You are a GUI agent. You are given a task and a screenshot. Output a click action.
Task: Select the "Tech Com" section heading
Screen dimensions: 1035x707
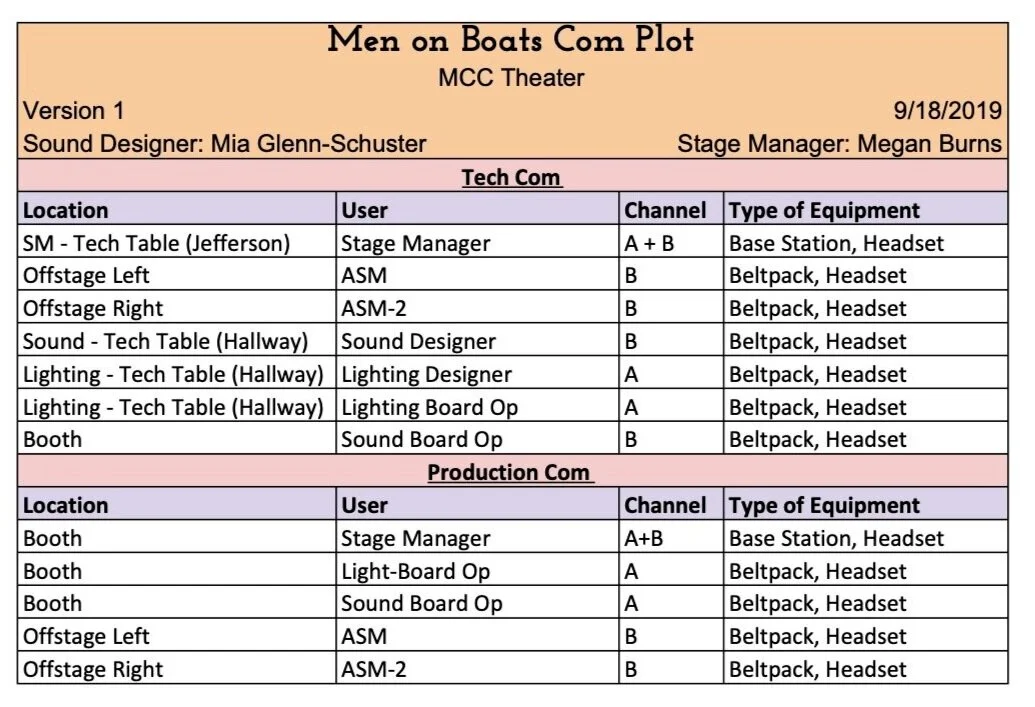click(x=511, y=178)
